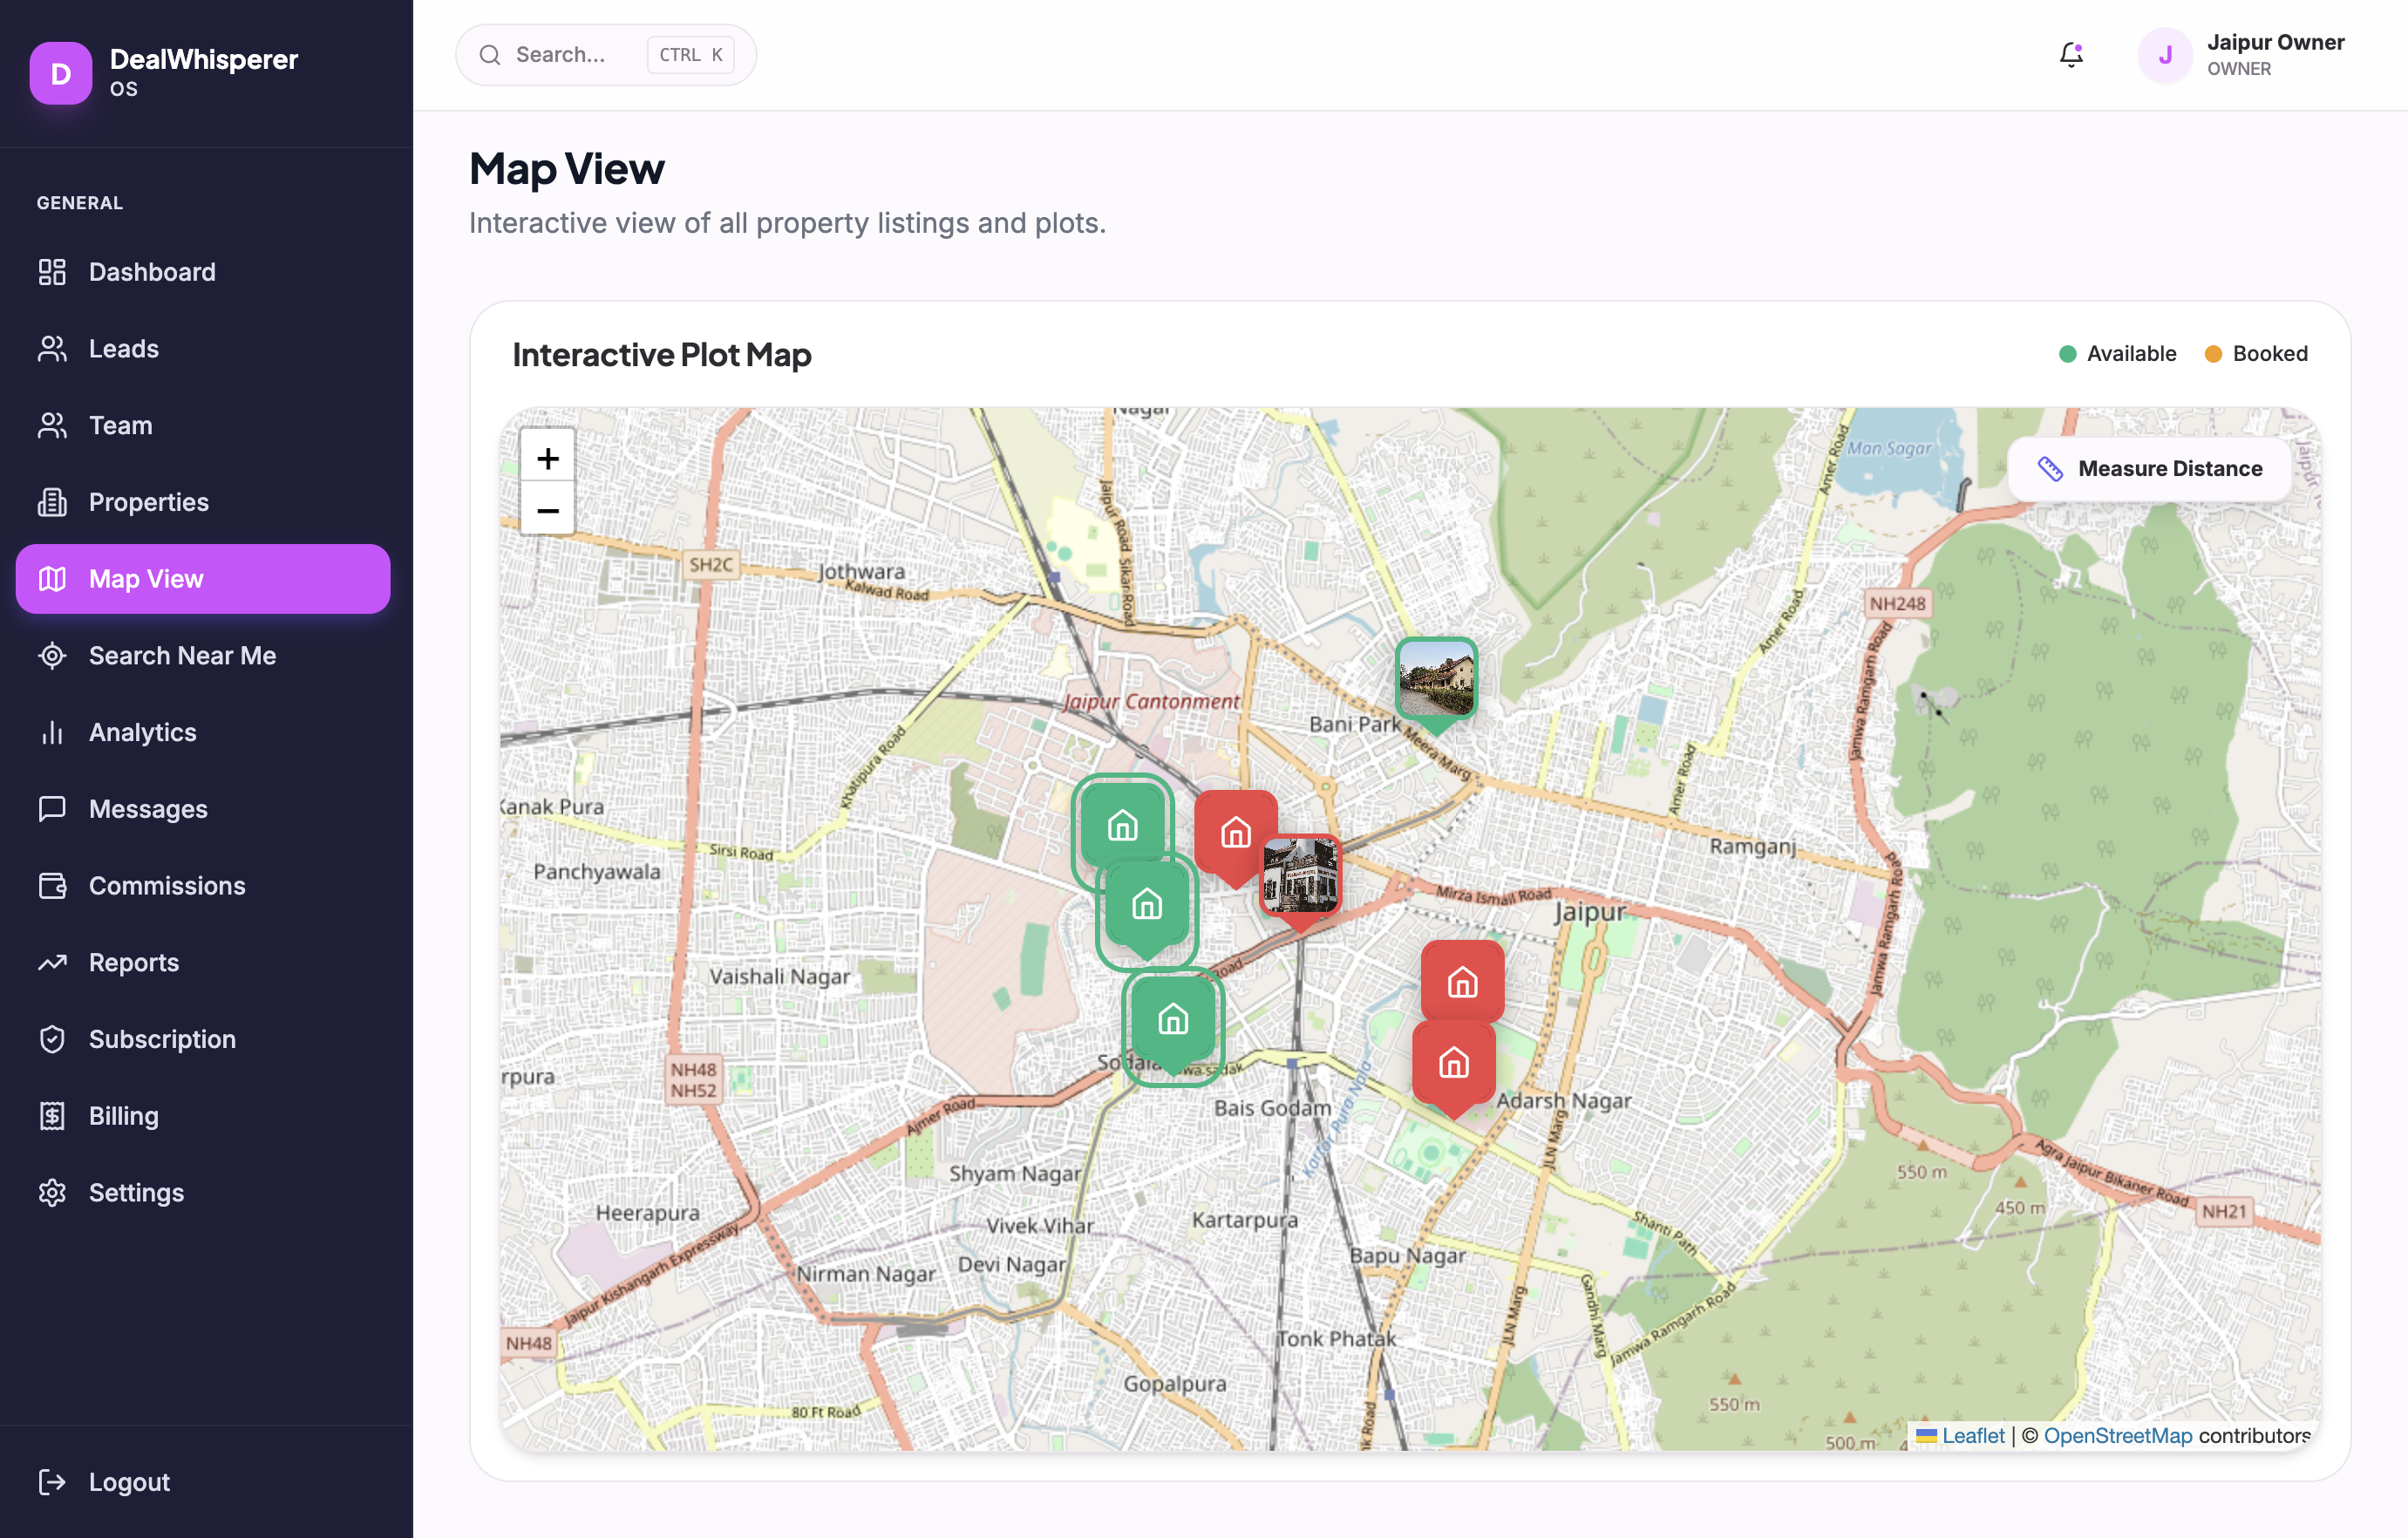Click the Analytics bar chart icon
Screen dimensions: 2408x1538
[52, 733]
